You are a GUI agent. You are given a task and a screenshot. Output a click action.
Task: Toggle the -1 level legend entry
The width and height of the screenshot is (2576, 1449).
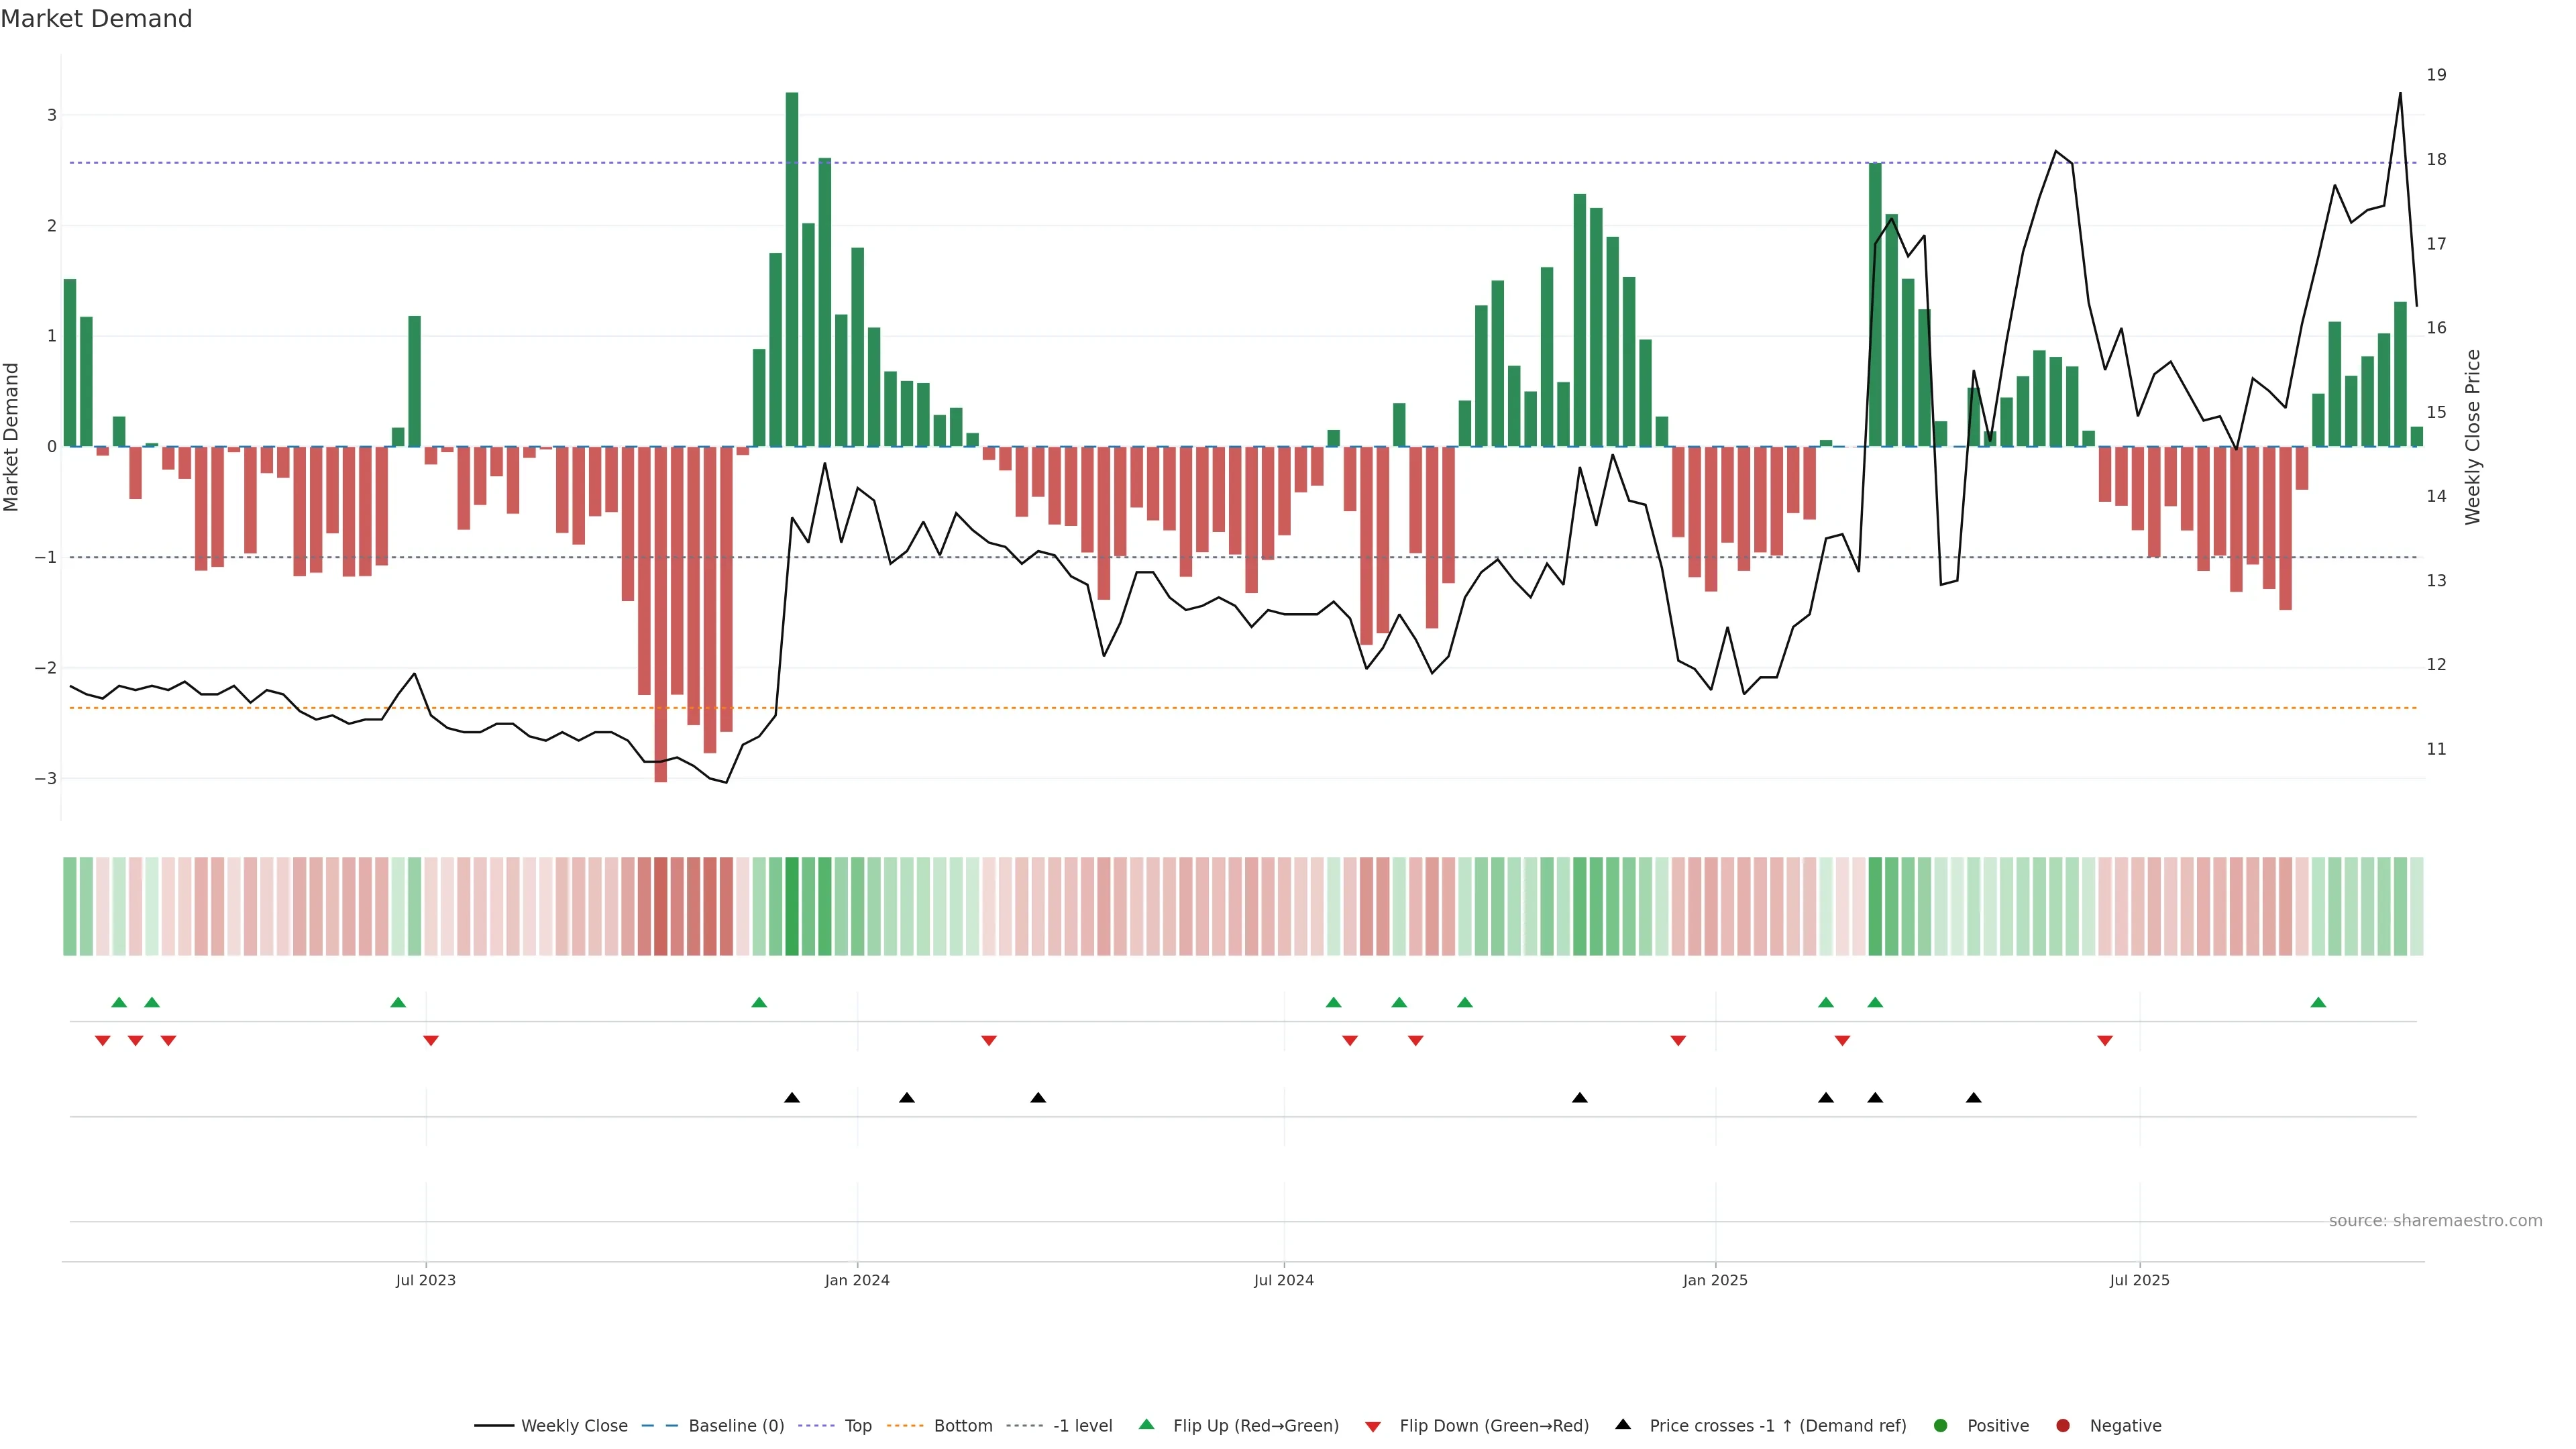(1082, 1425)
